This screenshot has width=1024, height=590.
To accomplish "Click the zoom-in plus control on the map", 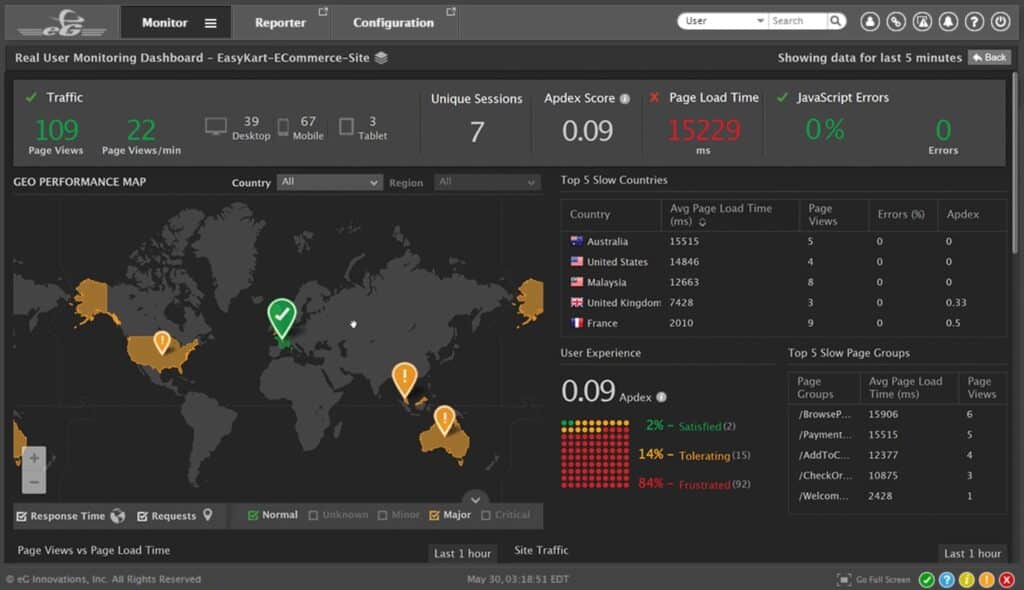I will pyautogui.click(x=33, y=458).
